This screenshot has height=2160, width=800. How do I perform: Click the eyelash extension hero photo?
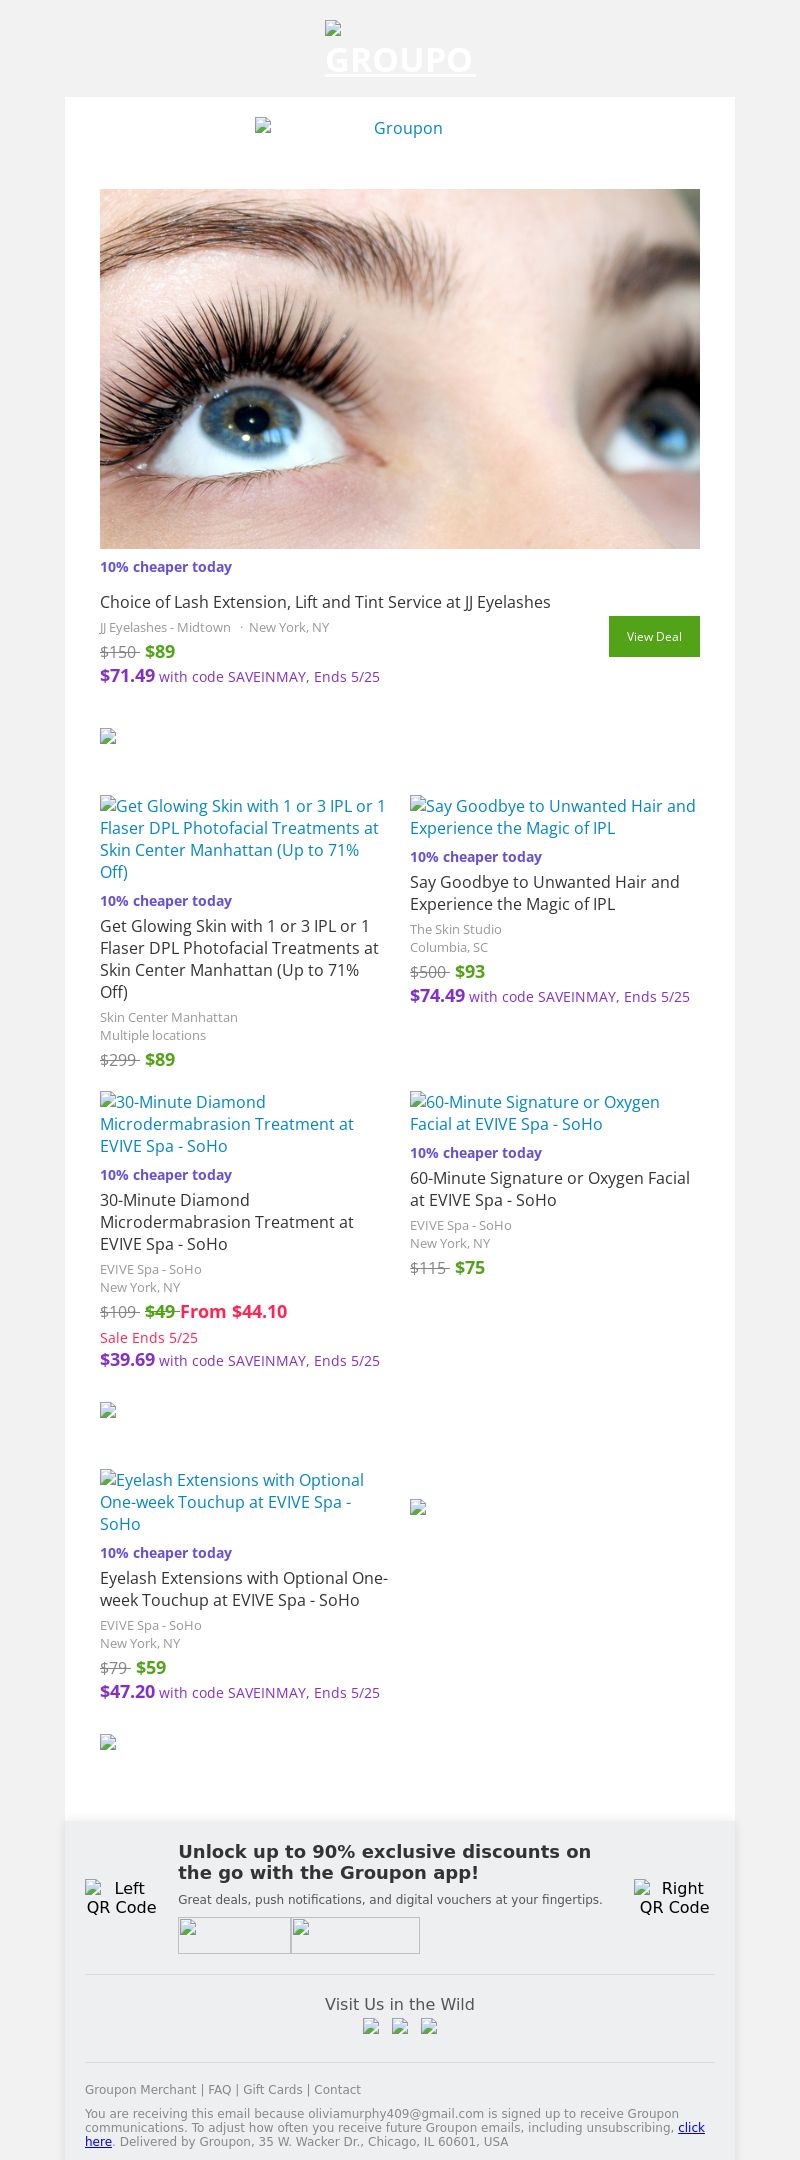point(400,369)
